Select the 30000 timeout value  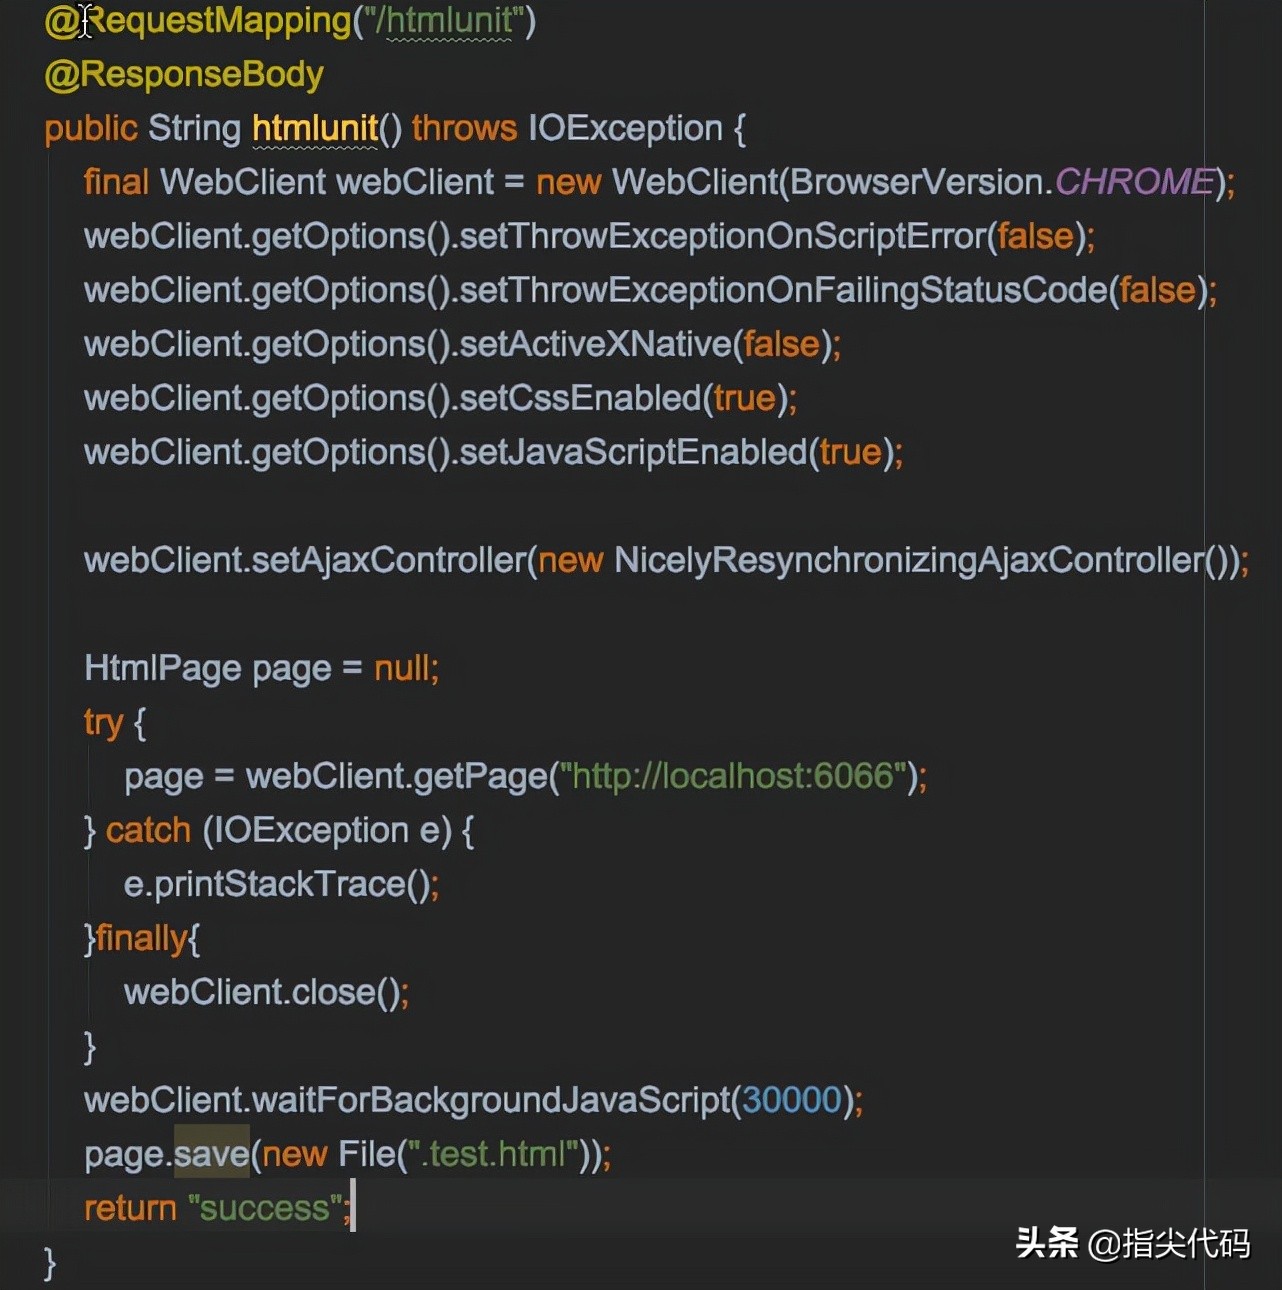point(789,1099)
